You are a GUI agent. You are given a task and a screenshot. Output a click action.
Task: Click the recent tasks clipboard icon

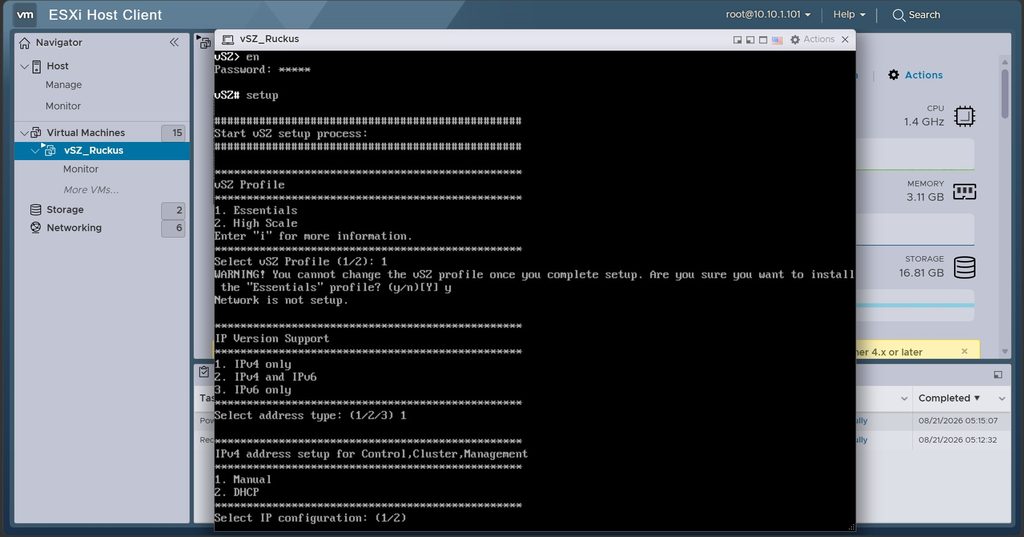point(204,372)
